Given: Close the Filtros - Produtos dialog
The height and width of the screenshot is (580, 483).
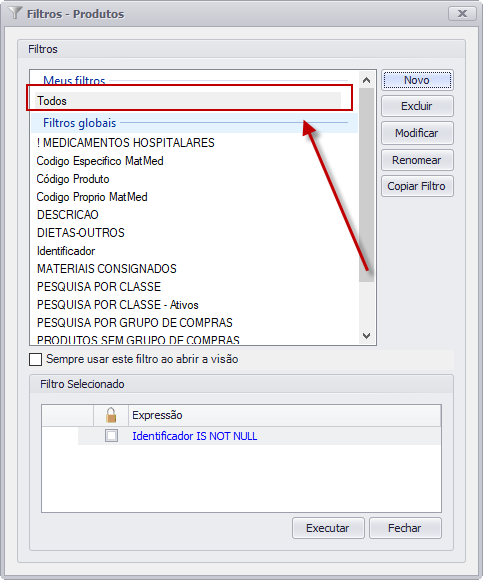Looking at the screenshot, I should (462, 14).
